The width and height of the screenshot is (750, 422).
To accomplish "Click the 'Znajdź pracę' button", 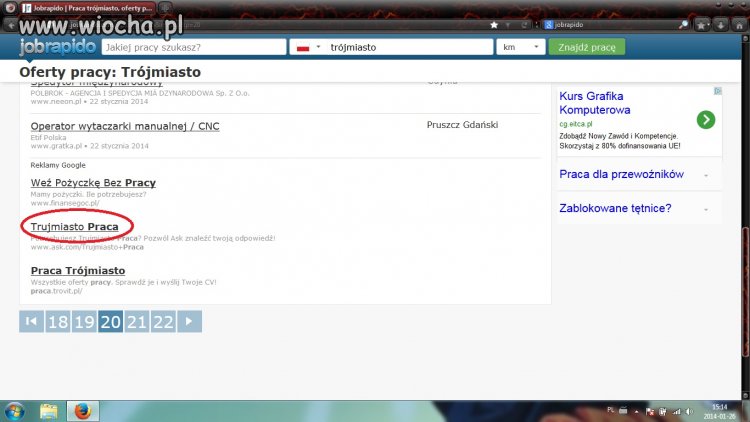I will [x=586, y=47].
